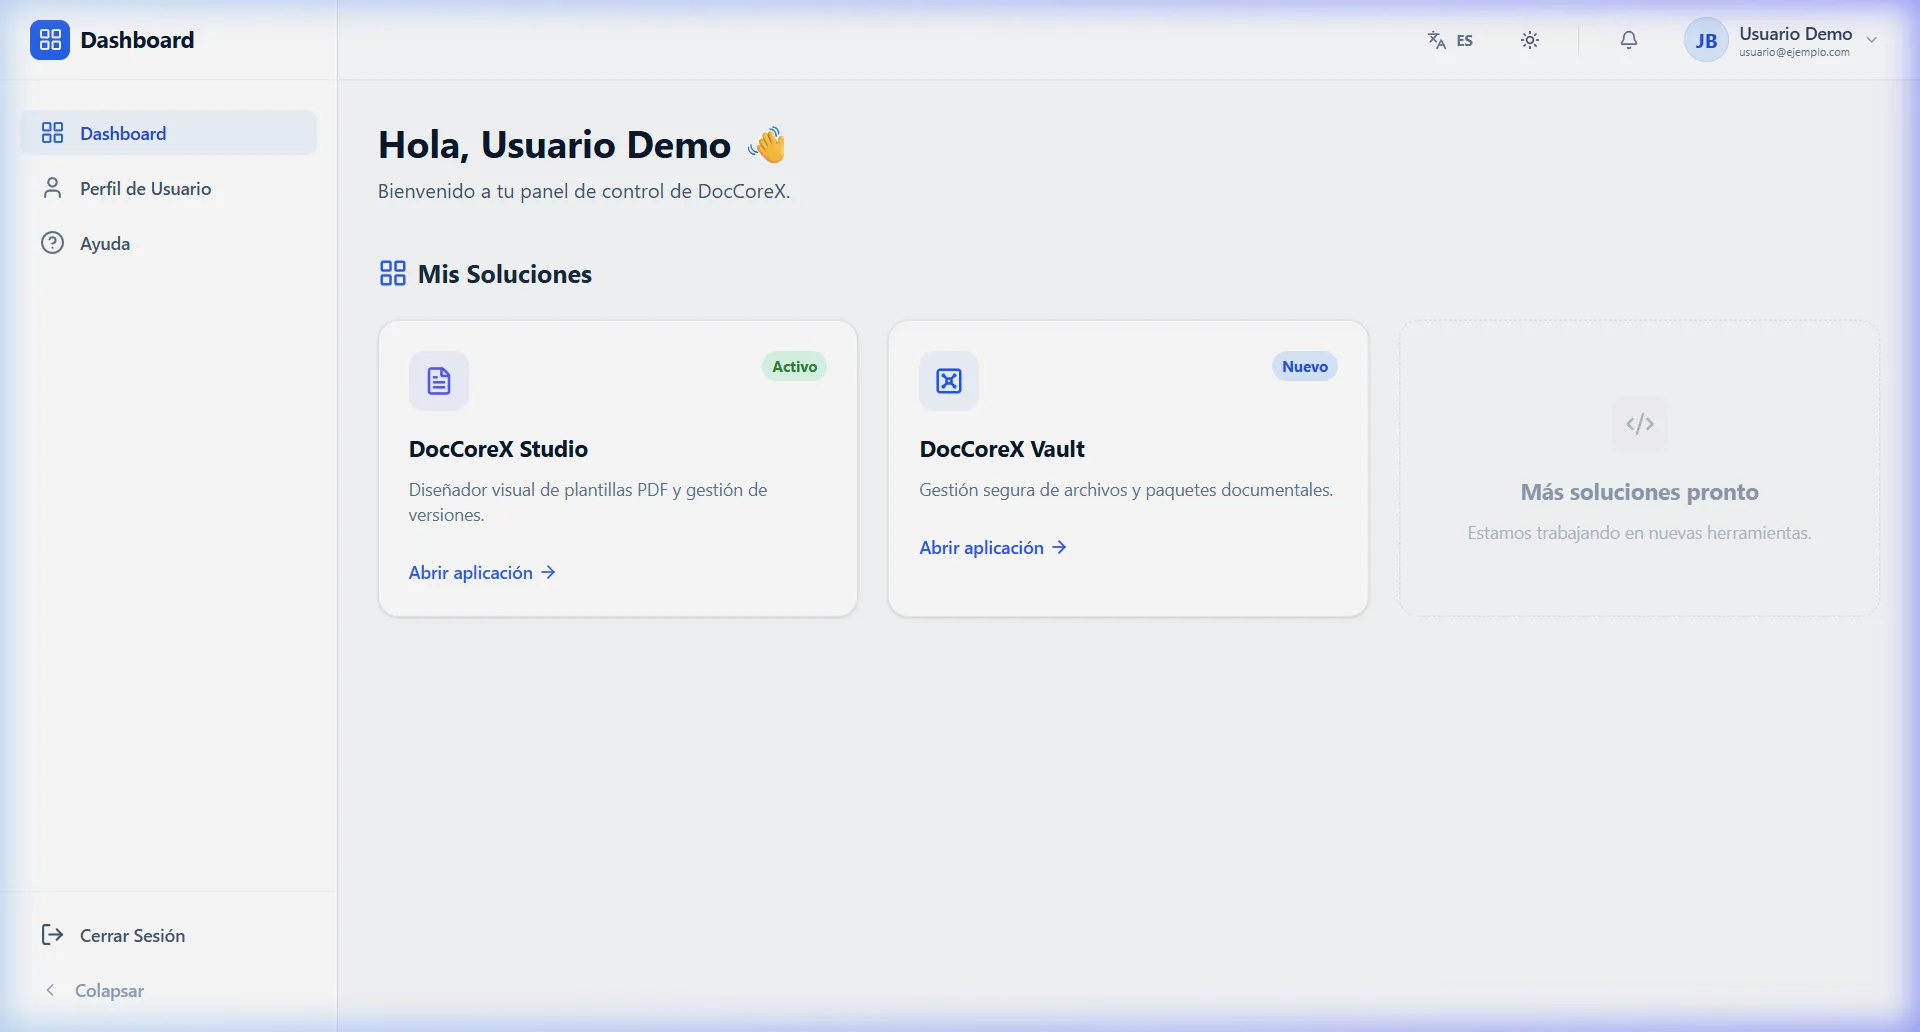
Task: Select Dashboard in the sidebar
Action: (168, 133)
